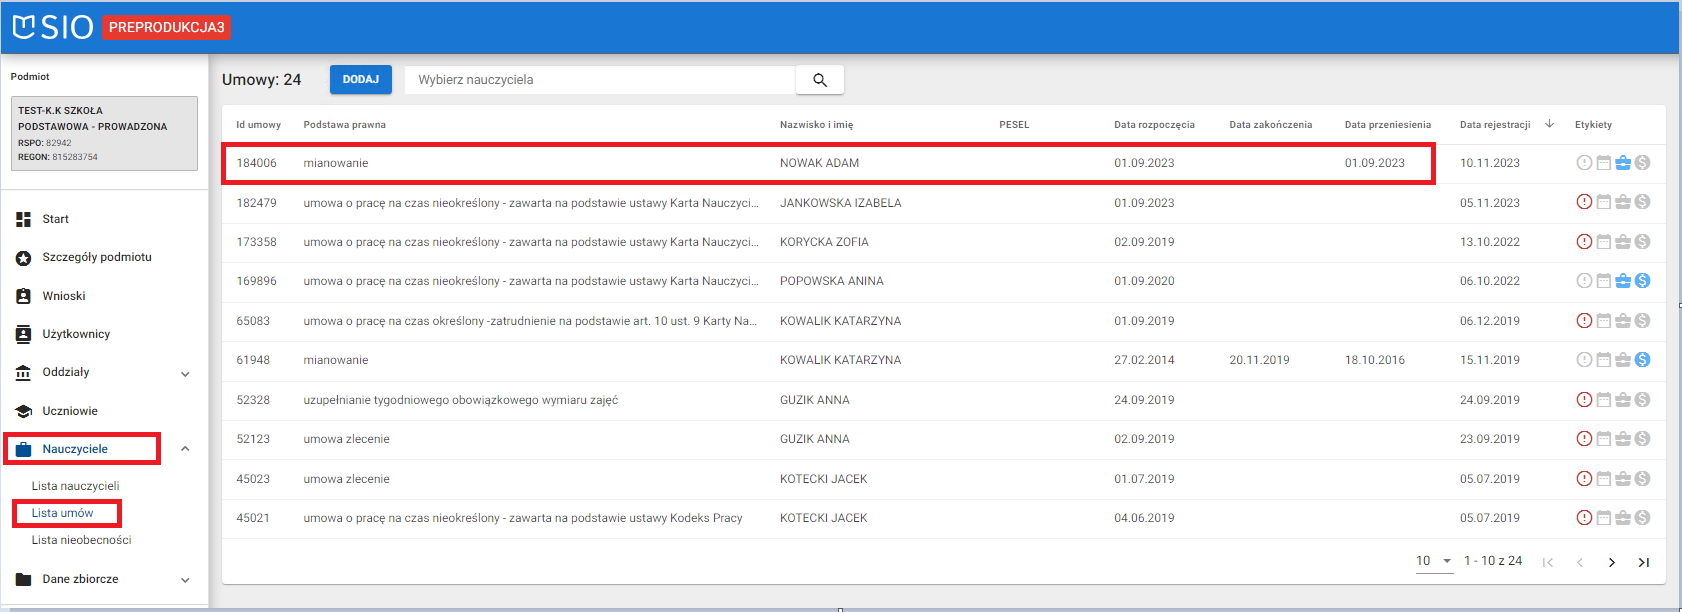Viewport: 1682px width, 612px height.
Task: Click red warning icon for JANKOWSKA IZABELA
Action: coord(1584,202)
